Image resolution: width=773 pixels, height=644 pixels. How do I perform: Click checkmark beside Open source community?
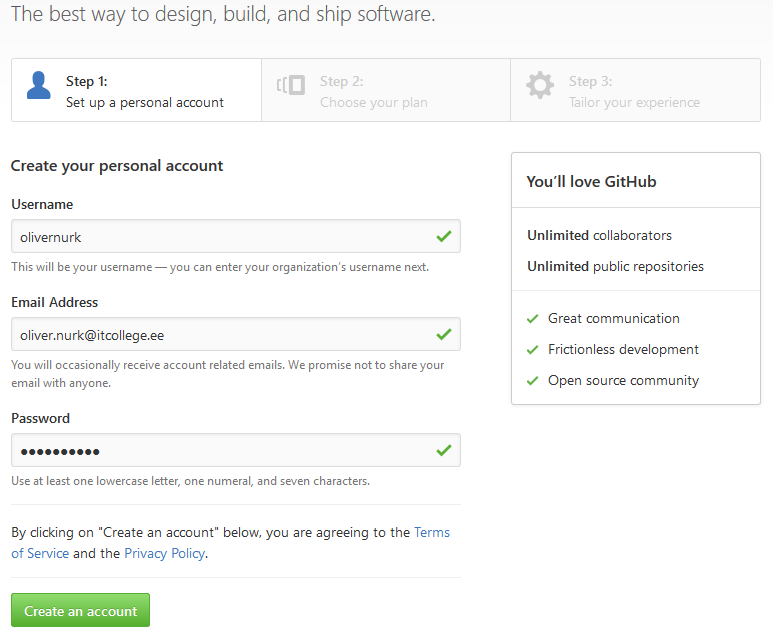click(532, 381)
